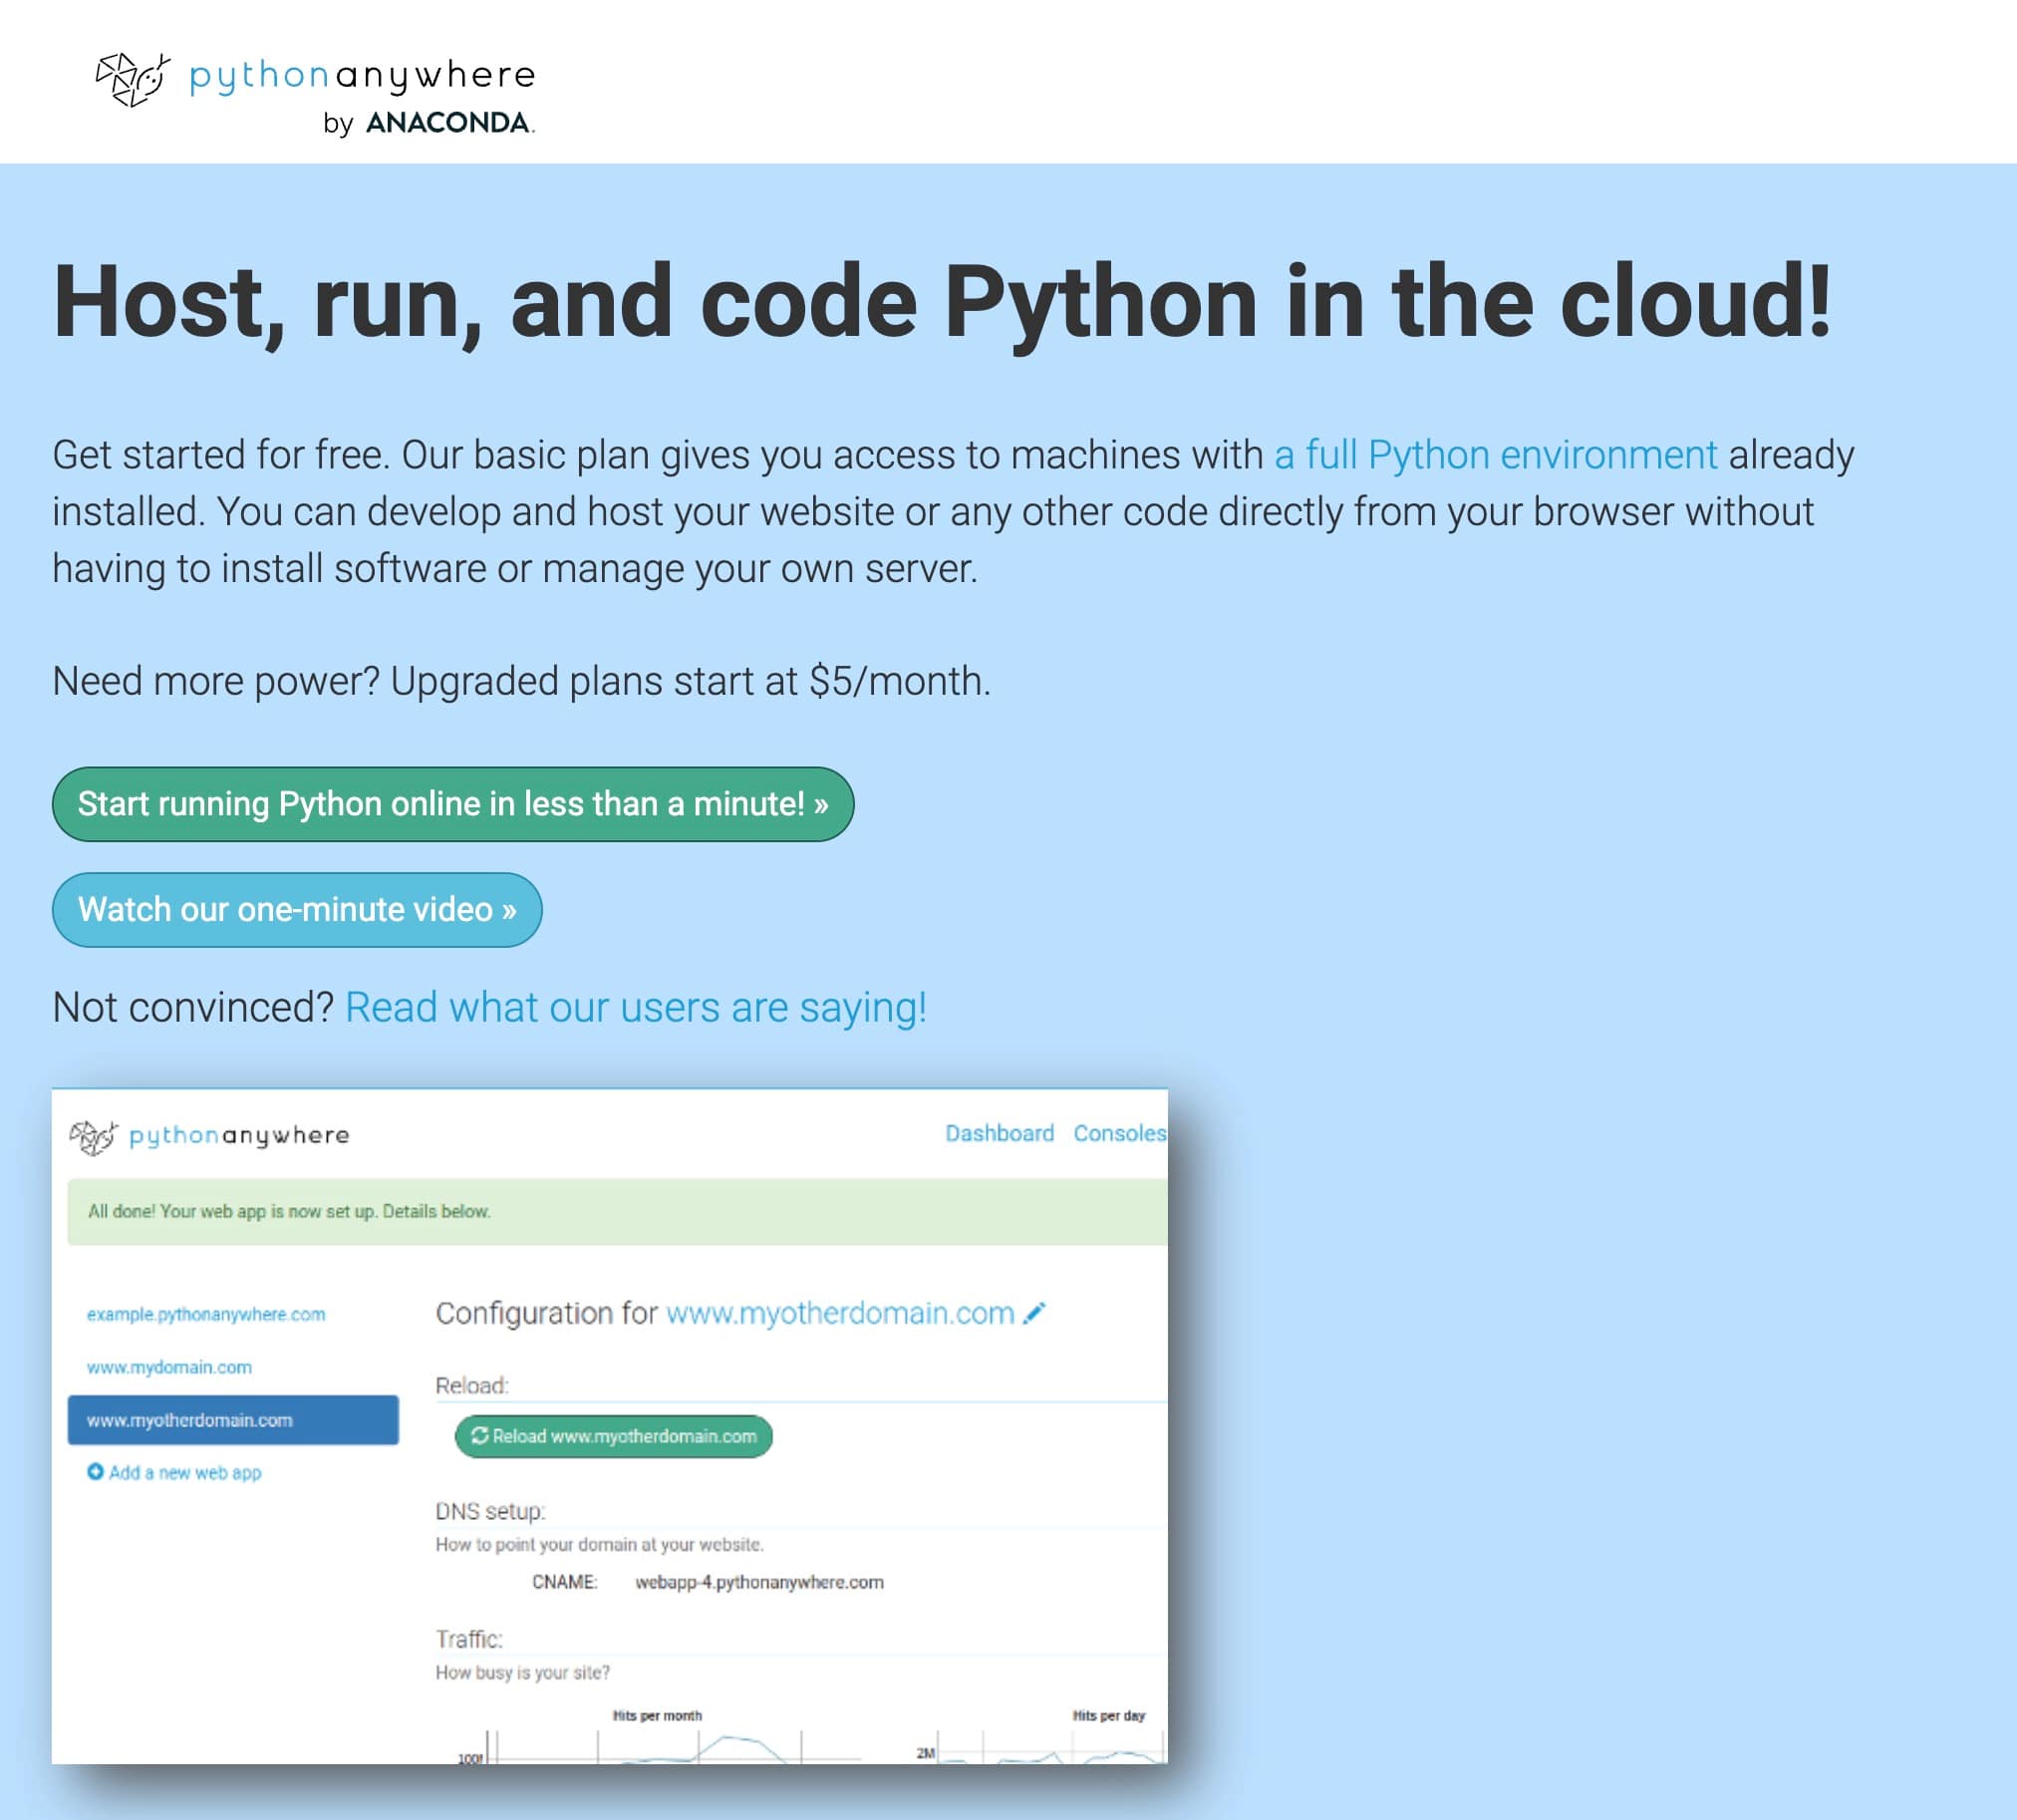Click the pencil edit icon beside www.myotherdomain.com
This screenshot has height=1820, width=2017.
click(1035, 1313)
